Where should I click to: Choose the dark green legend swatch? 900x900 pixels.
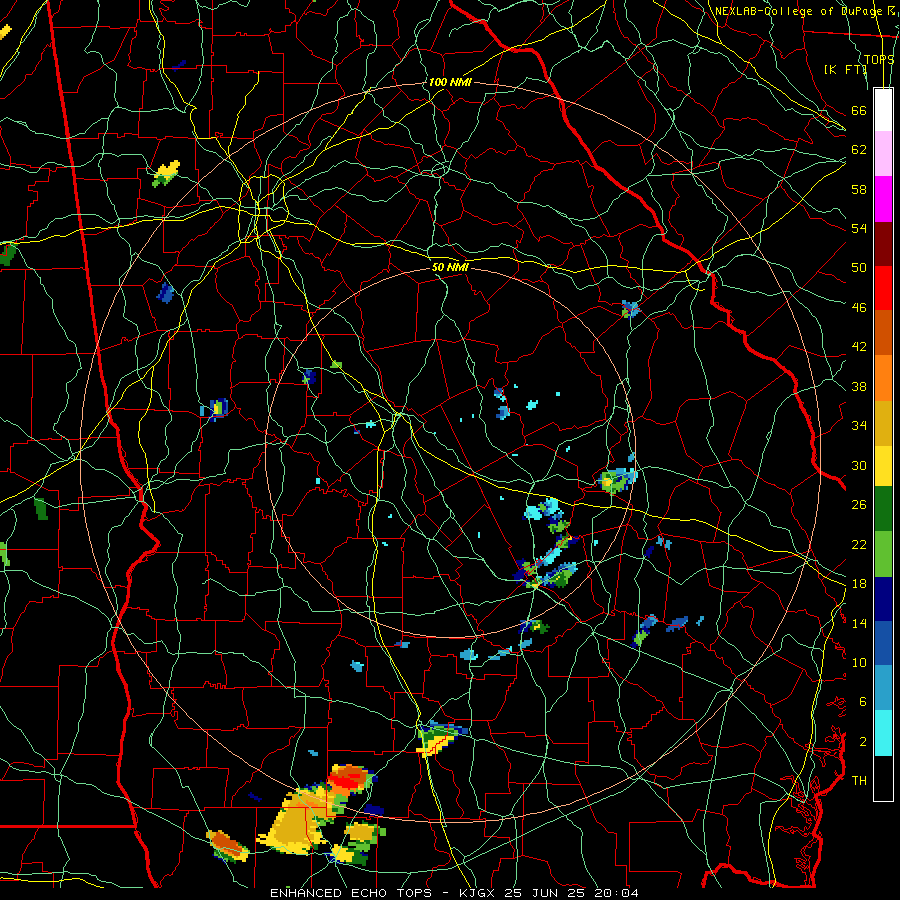(883, 509)
